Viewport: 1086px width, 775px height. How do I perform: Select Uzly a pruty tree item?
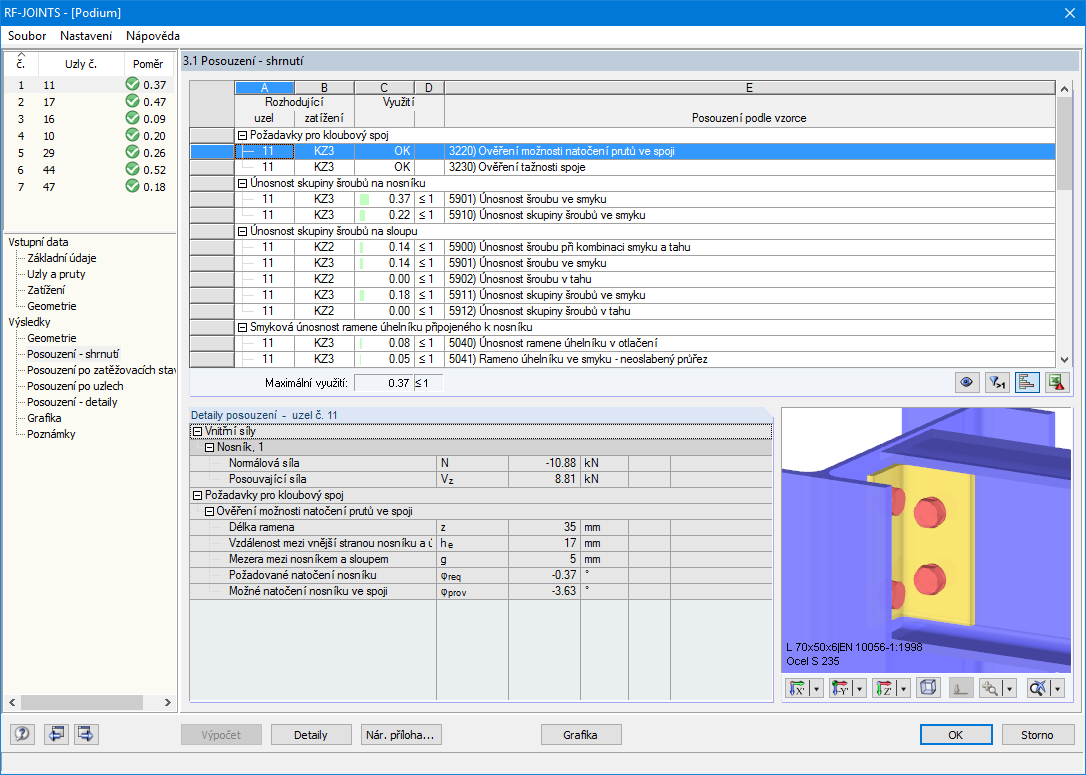56,274
